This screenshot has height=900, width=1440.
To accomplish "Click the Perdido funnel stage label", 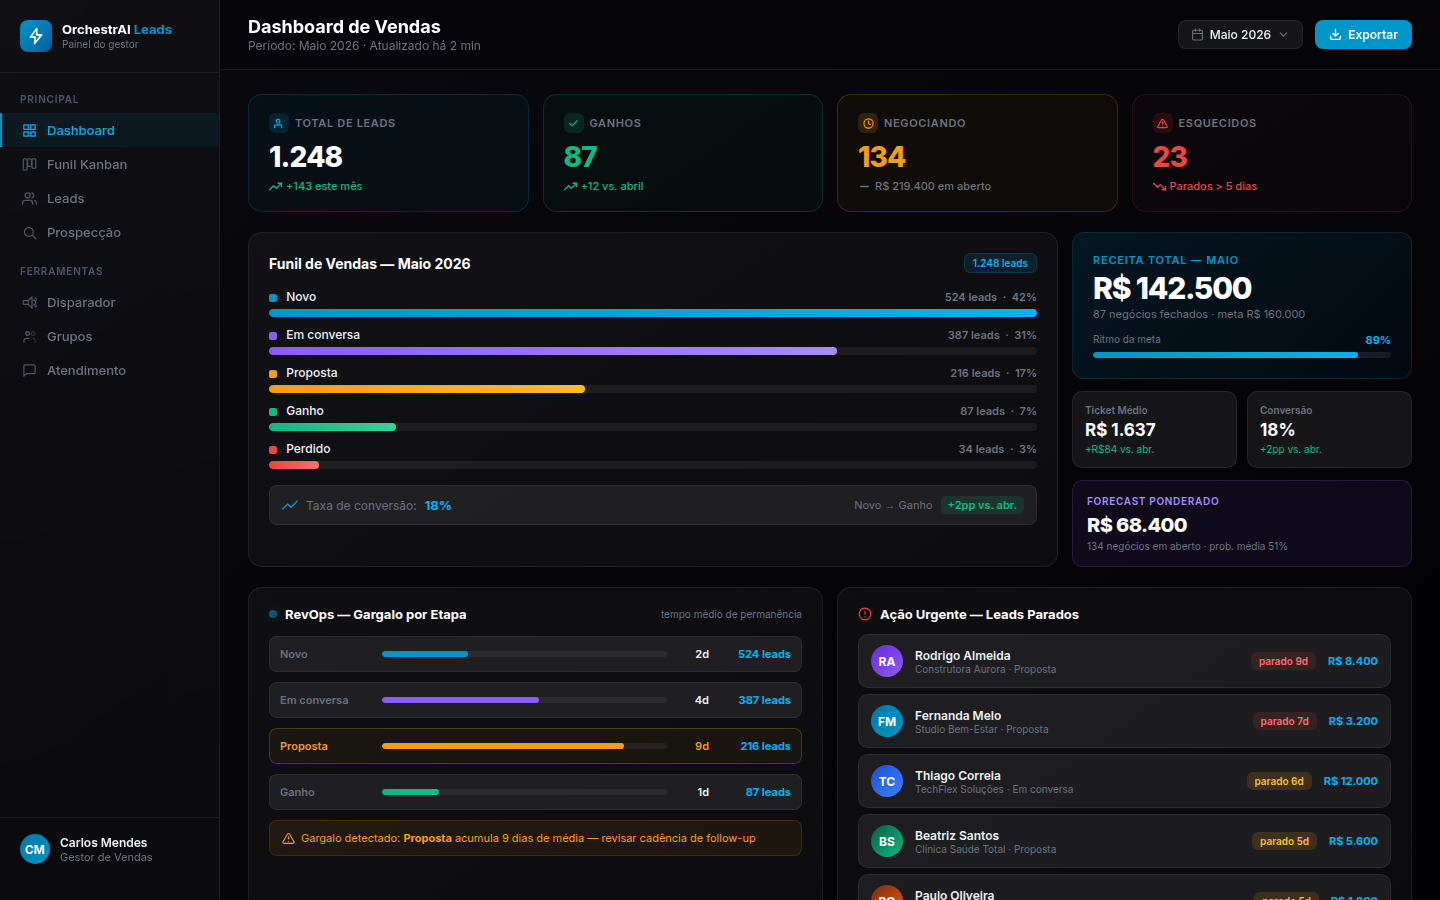I will tap(308, 450).
